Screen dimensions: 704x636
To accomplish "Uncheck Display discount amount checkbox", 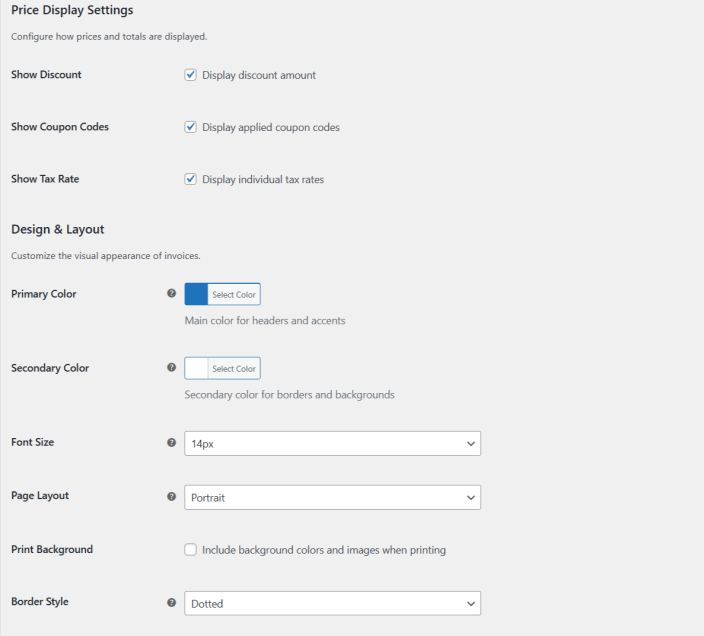I will (190, 75).
